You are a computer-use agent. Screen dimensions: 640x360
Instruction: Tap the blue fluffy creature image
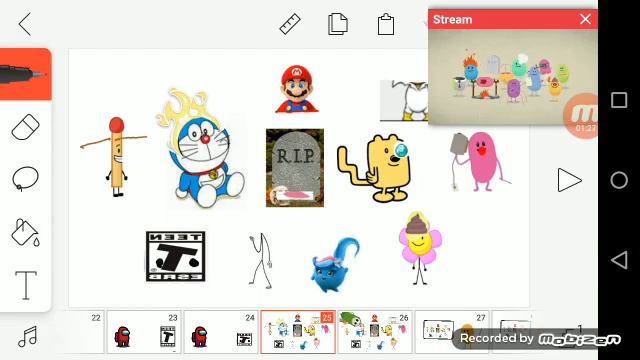(335, 265)
